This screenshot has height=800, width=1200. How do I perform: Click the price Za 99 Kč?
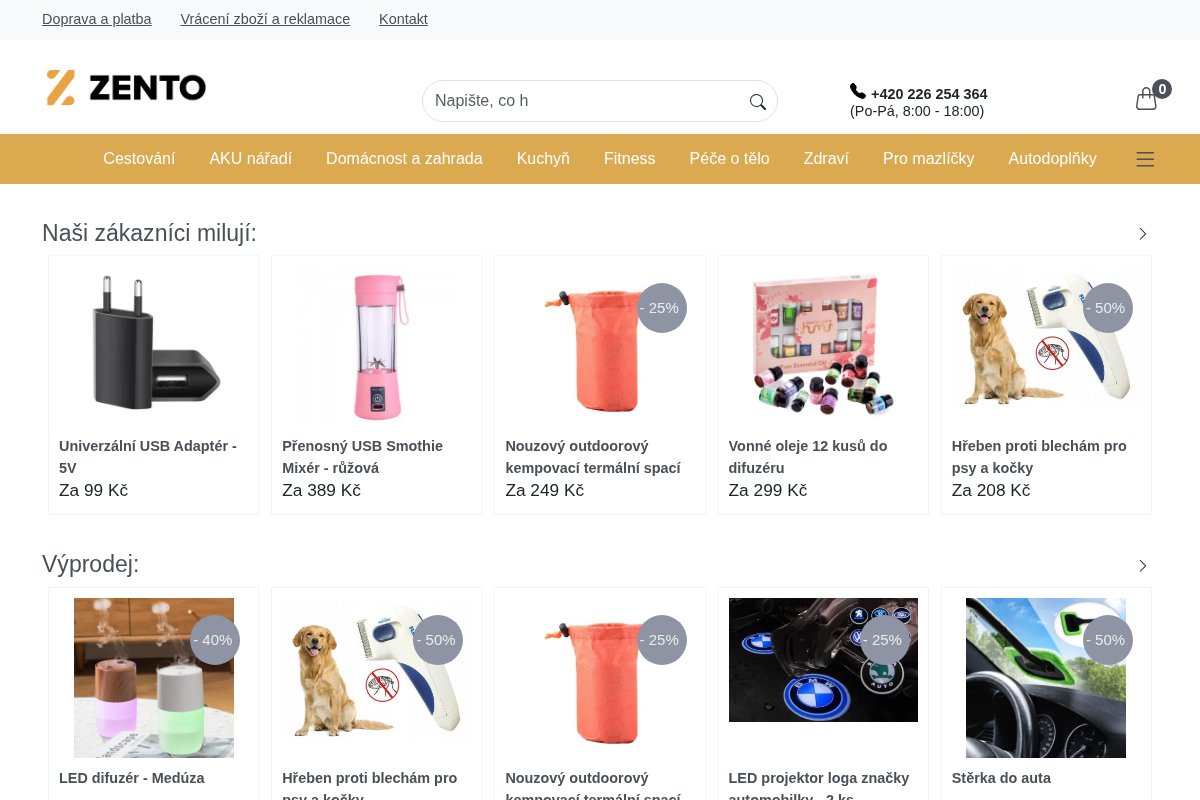point(93,491)
